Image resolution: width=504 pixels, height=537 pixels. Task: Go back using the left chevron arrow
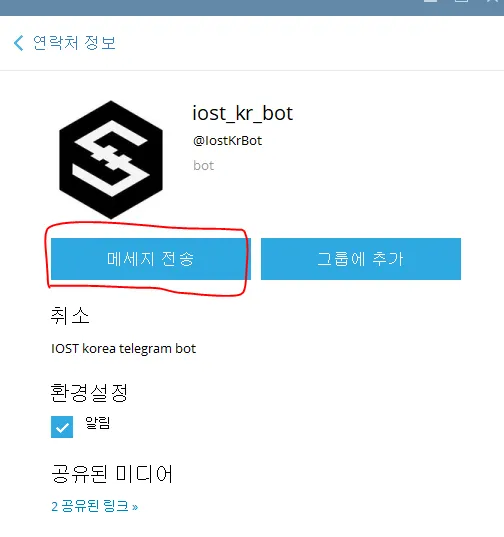pos(18,43)
